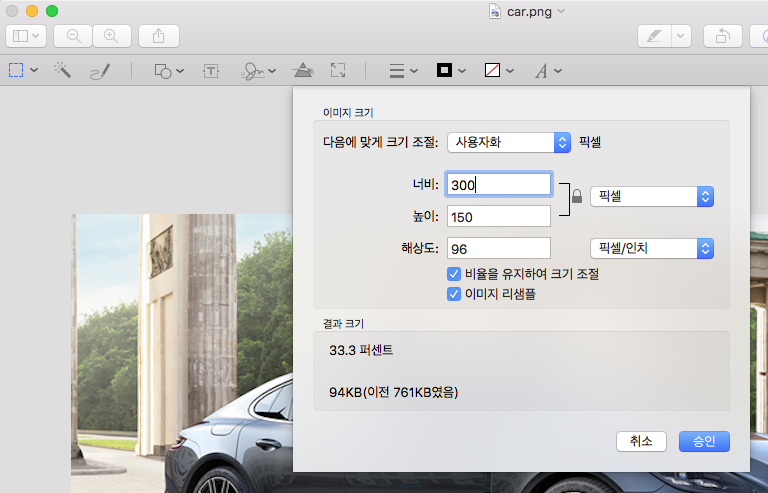Viewport: 768px width, 493px height.
Task: Click the Rotate button in toolbar
Action: [x=722, y=36]
